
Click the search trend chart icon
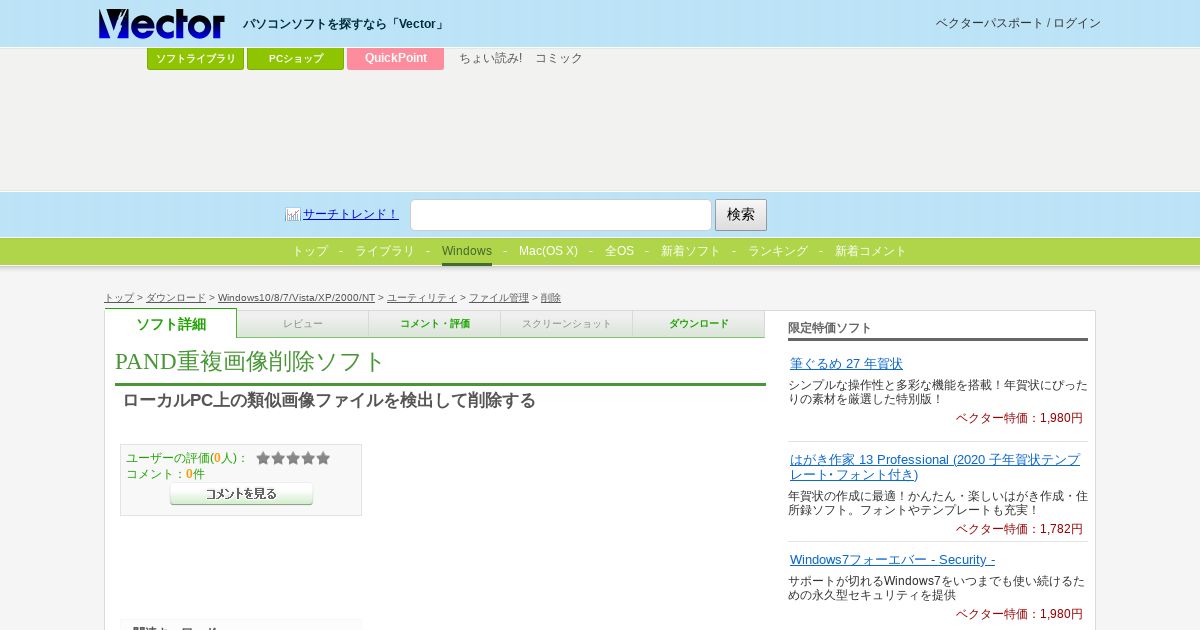coord(293,215)
